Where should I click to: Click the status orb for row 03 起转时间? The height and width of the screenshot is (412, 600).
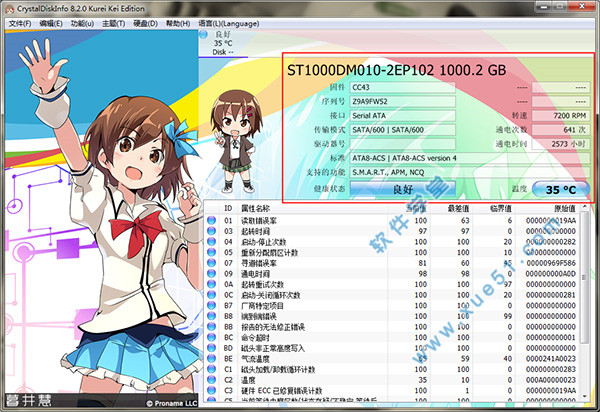click(211, 231)
